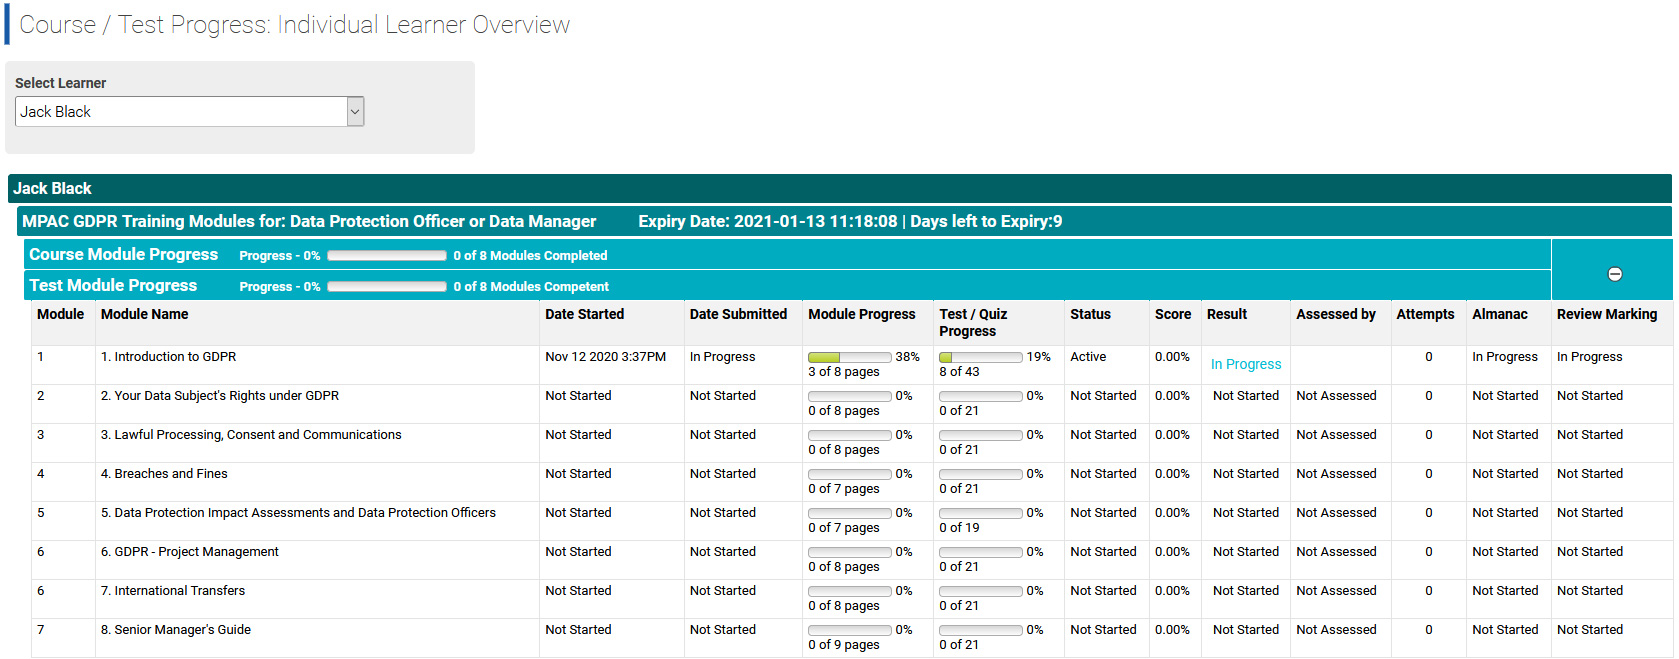
Task: Click the 38% module progress bar
Action: 849,357
